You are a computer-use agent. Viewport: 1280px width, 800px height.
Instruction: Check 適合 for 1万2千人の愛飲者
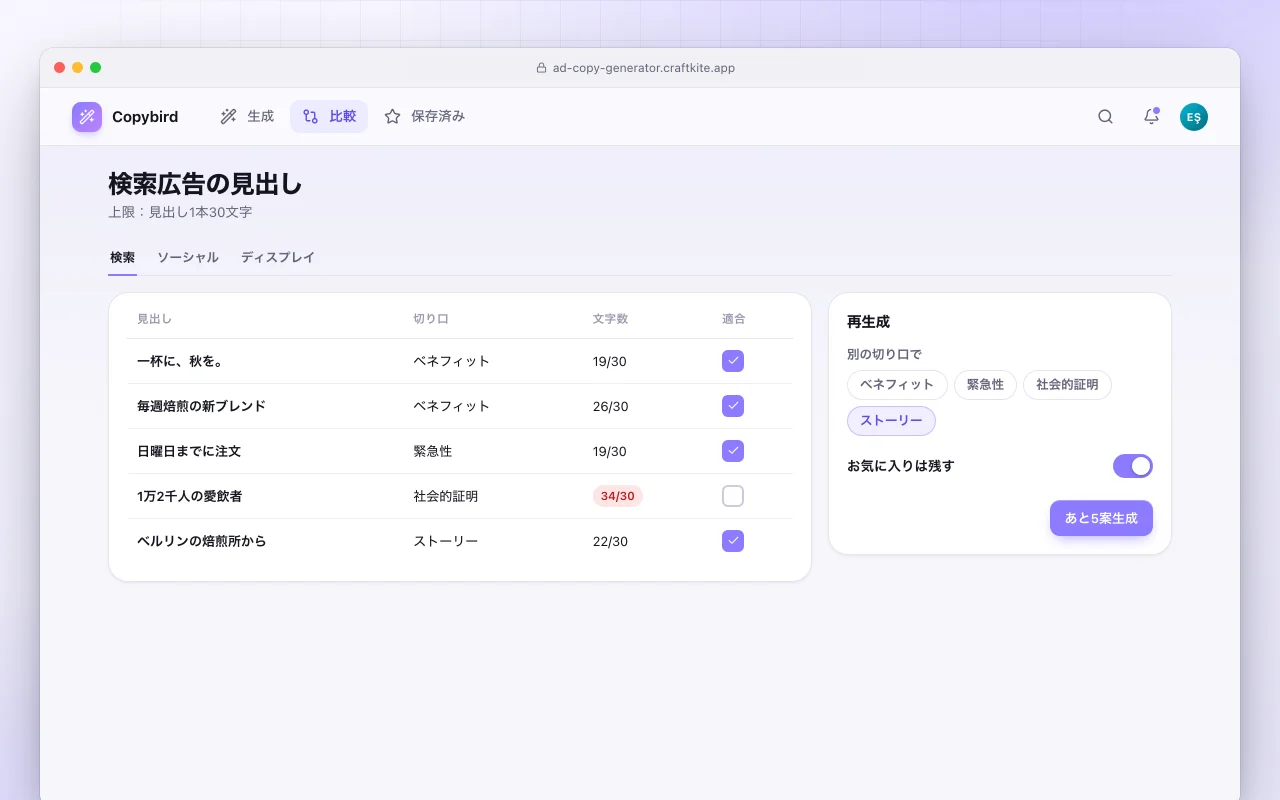pos(733,496)
